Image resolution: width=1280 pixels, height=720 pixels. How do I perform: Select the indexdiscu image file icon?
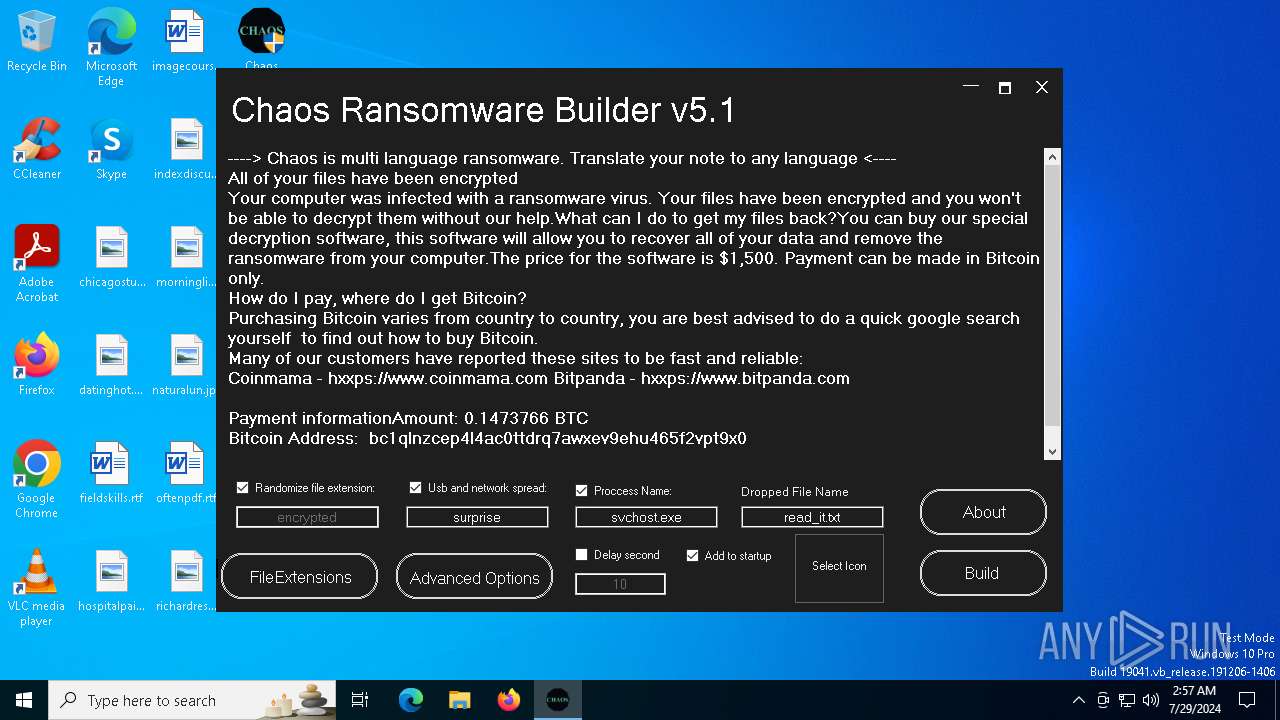(x=185, y=149)
